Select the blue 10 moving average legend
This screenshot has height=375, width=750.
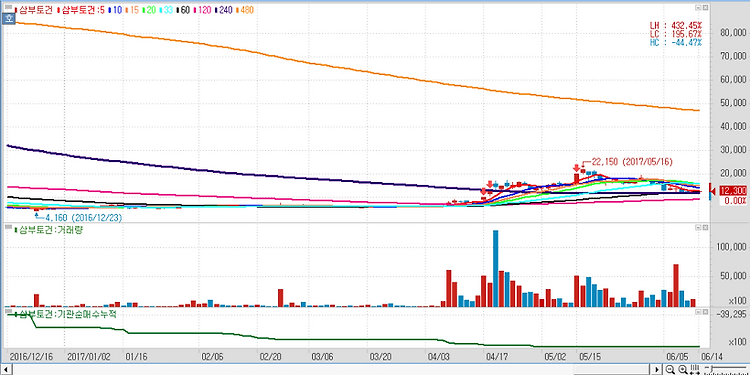coord(115,10)
